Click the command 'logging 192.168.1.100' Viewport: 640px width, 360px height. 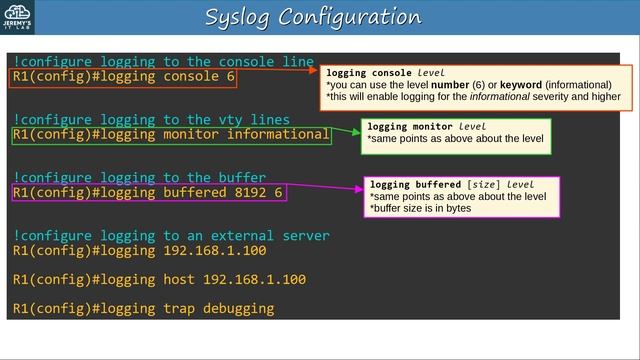tap(140, 251)
